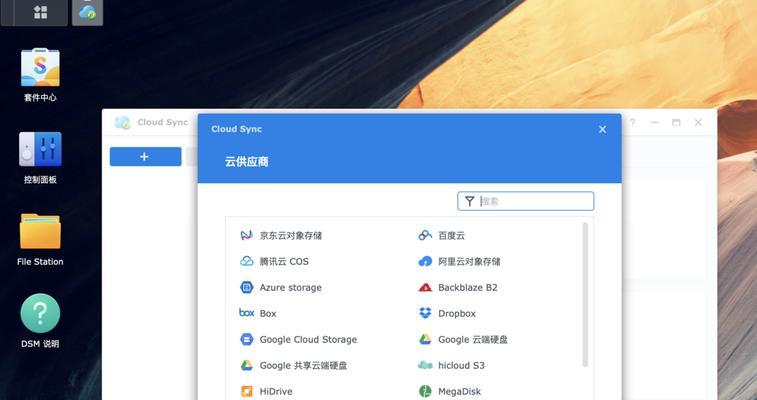The image size is (757, 400).
Task: Choose the Dropbox text entry
Action: click(x=457, y=314)
